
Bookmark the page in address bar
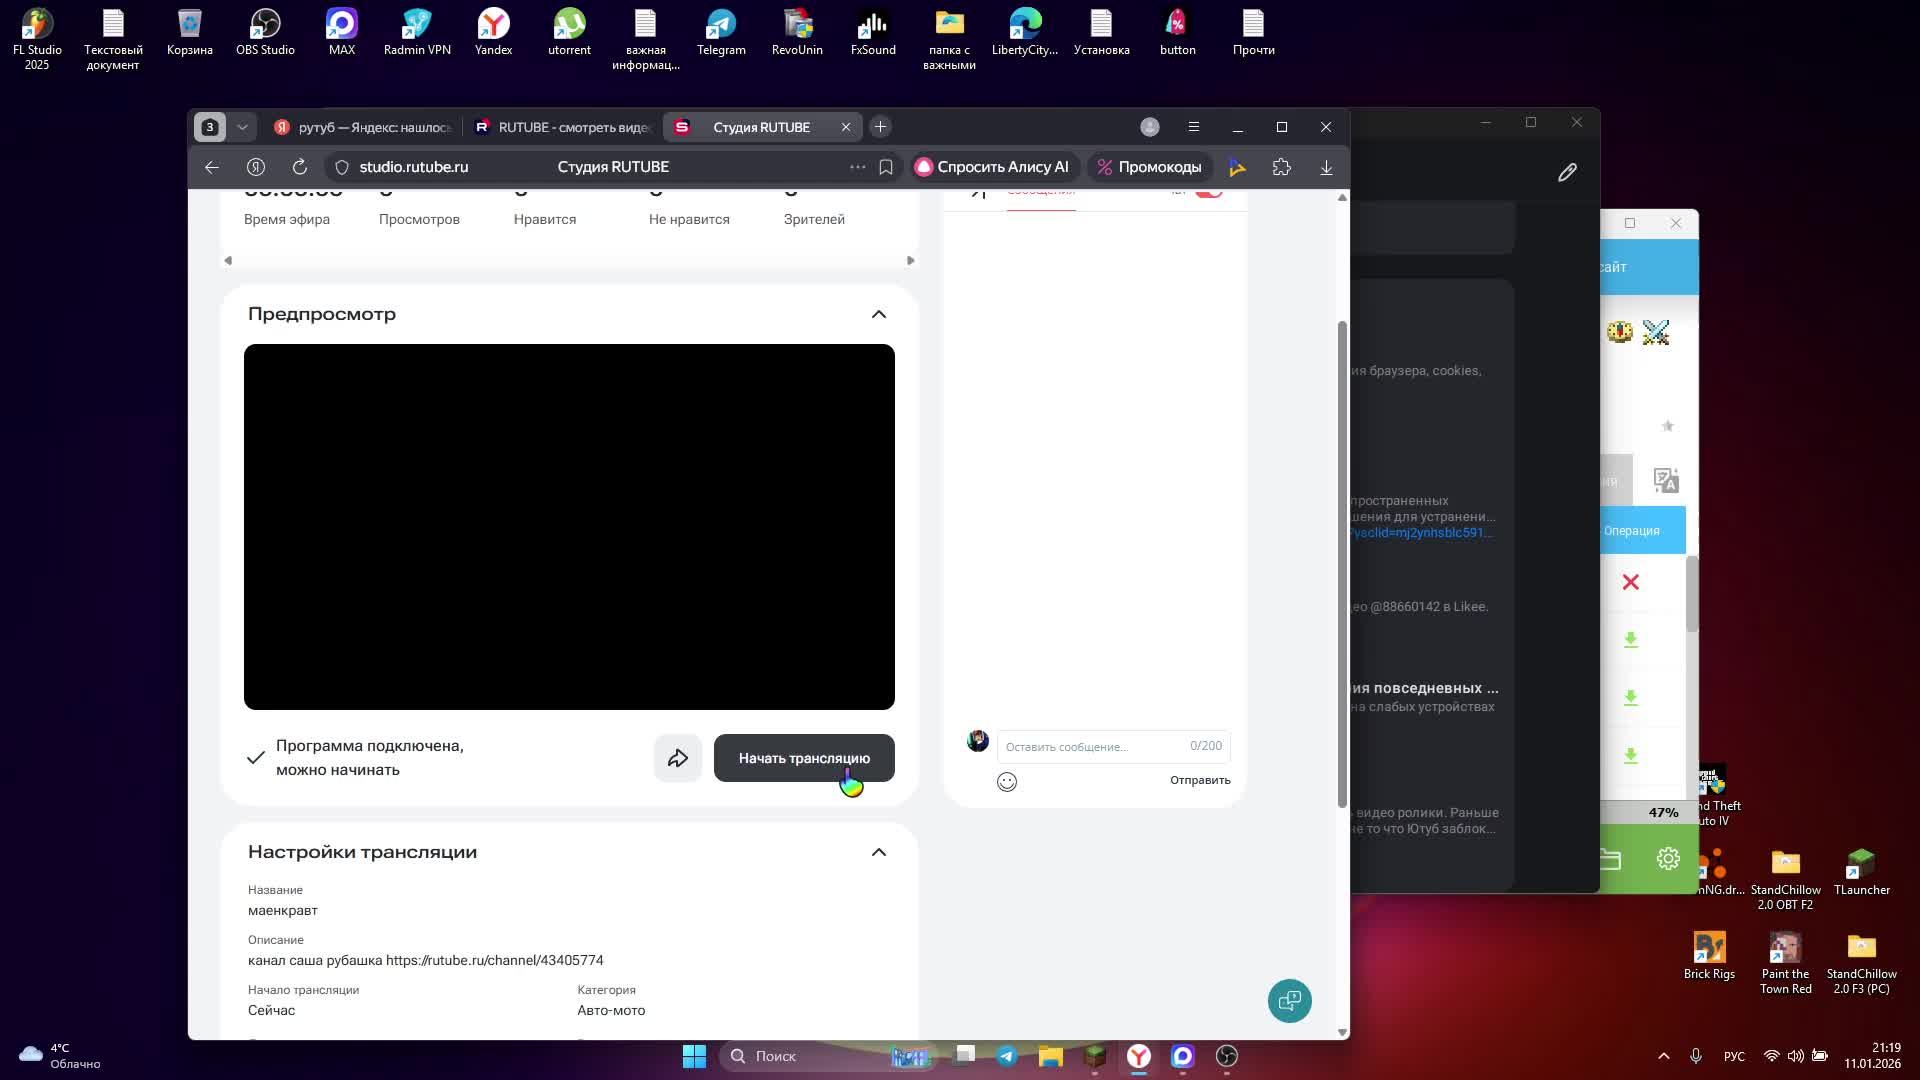pyautogui.click(x=886, y=167)
